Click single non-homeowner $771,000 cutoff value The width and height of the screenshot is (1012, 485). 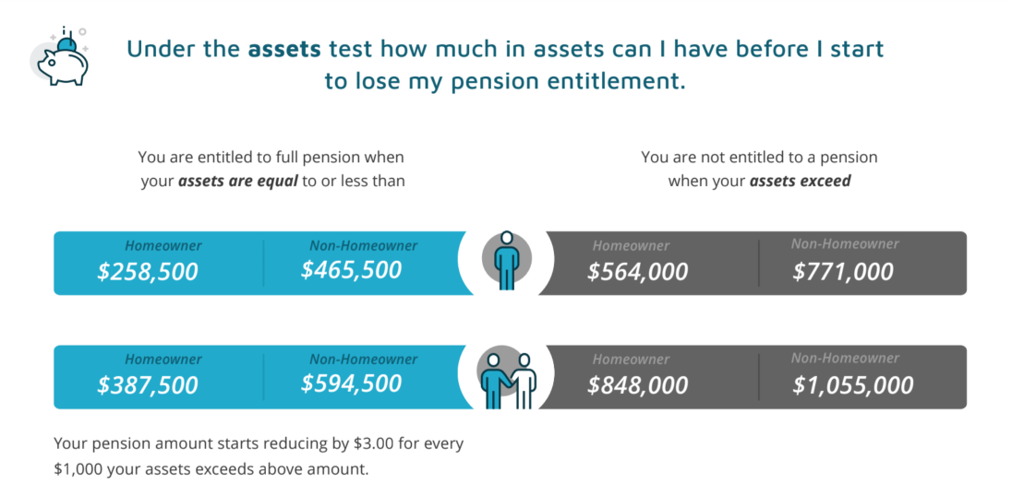point(843,271)
